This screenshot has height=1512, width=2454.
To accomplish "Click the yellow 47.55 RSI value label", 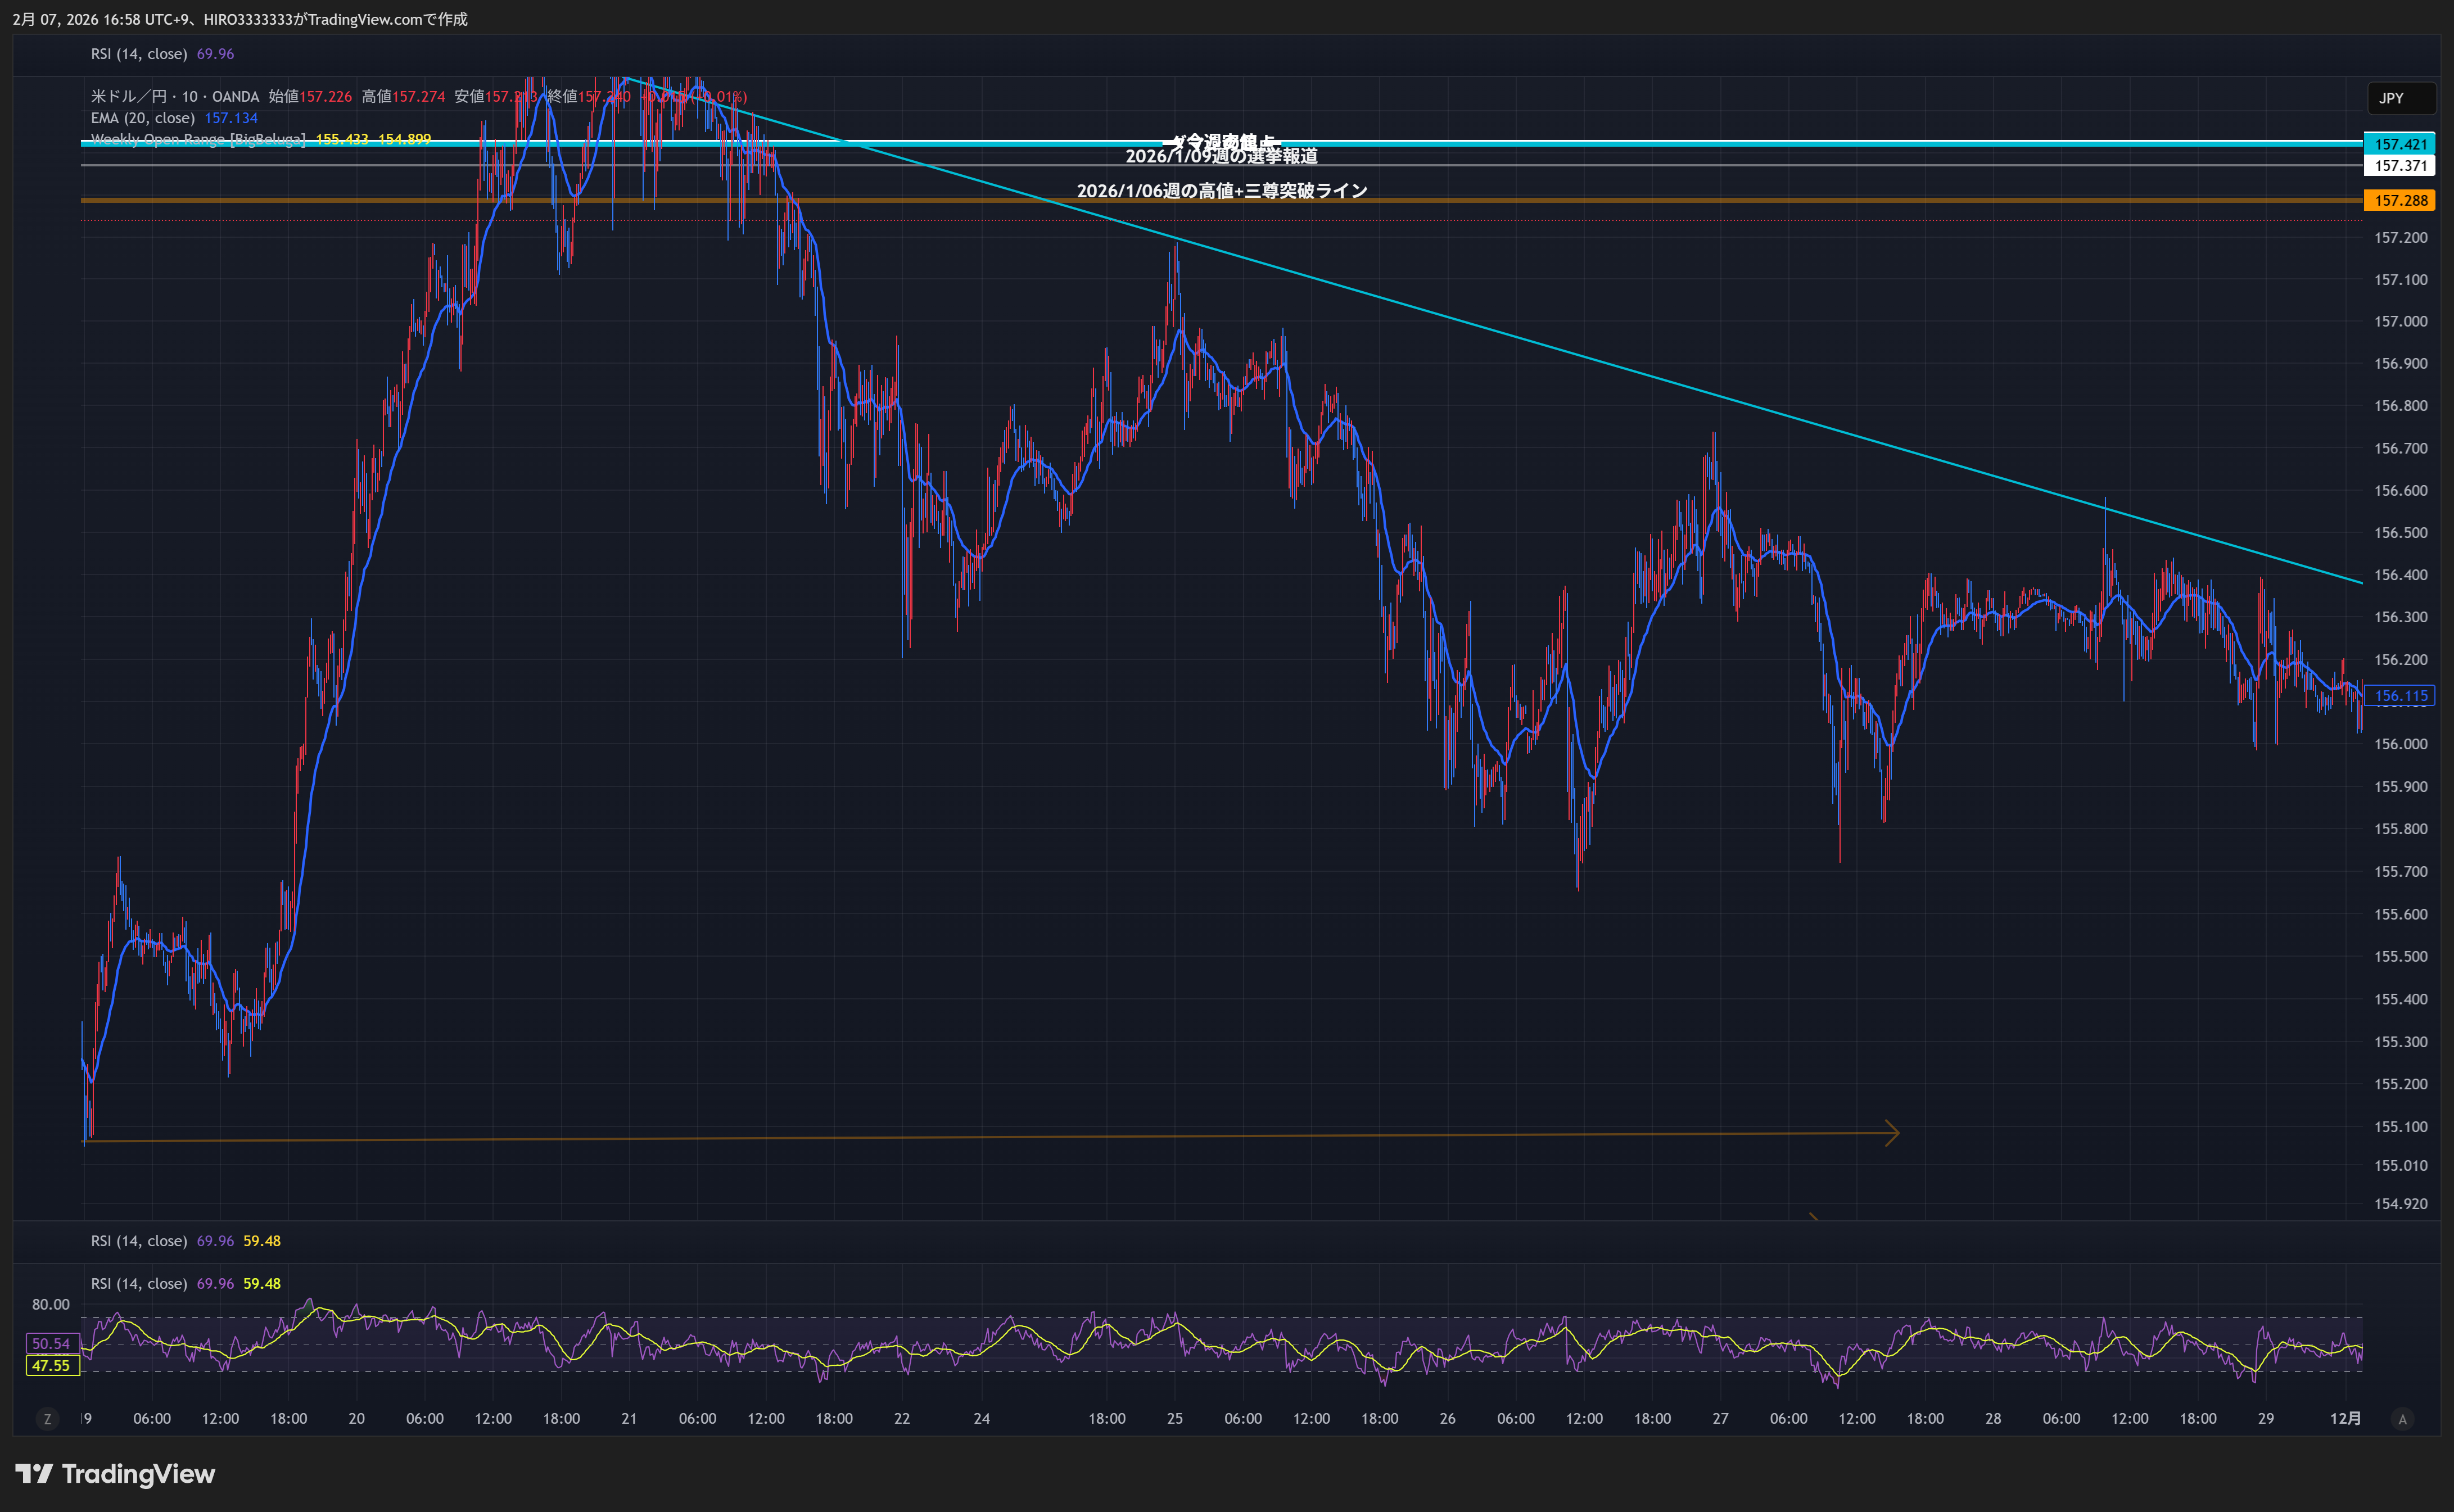I will 51,1365.
